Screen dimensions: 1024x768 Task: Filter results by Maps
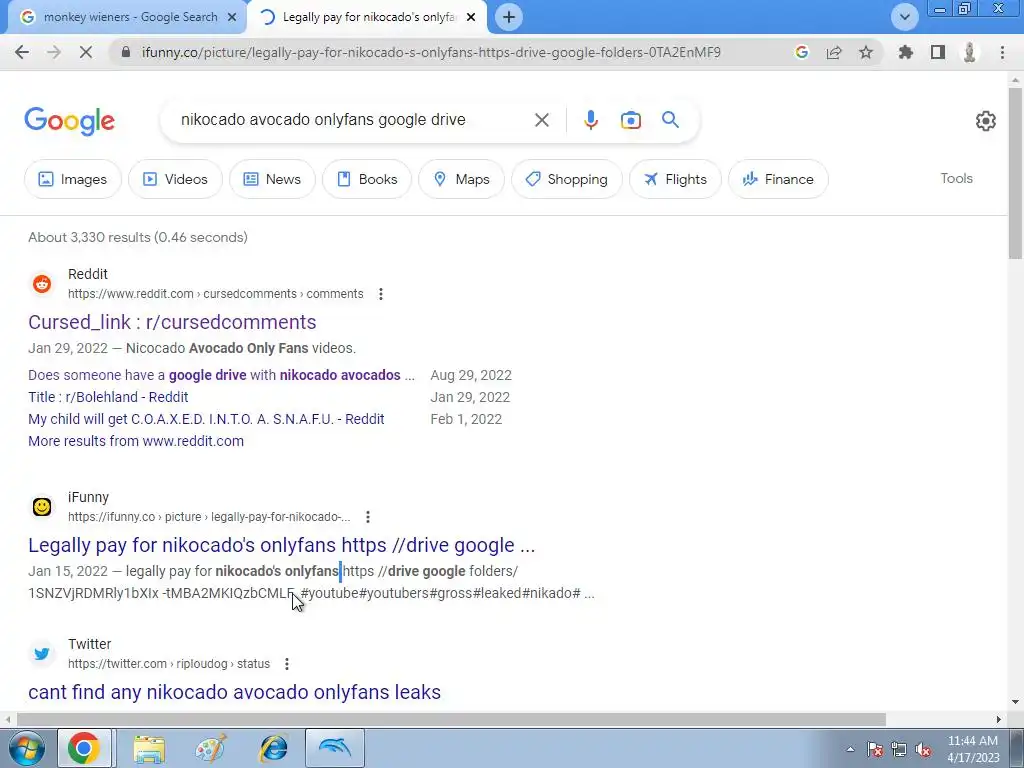pyautogui.click(x=461, y=179)
